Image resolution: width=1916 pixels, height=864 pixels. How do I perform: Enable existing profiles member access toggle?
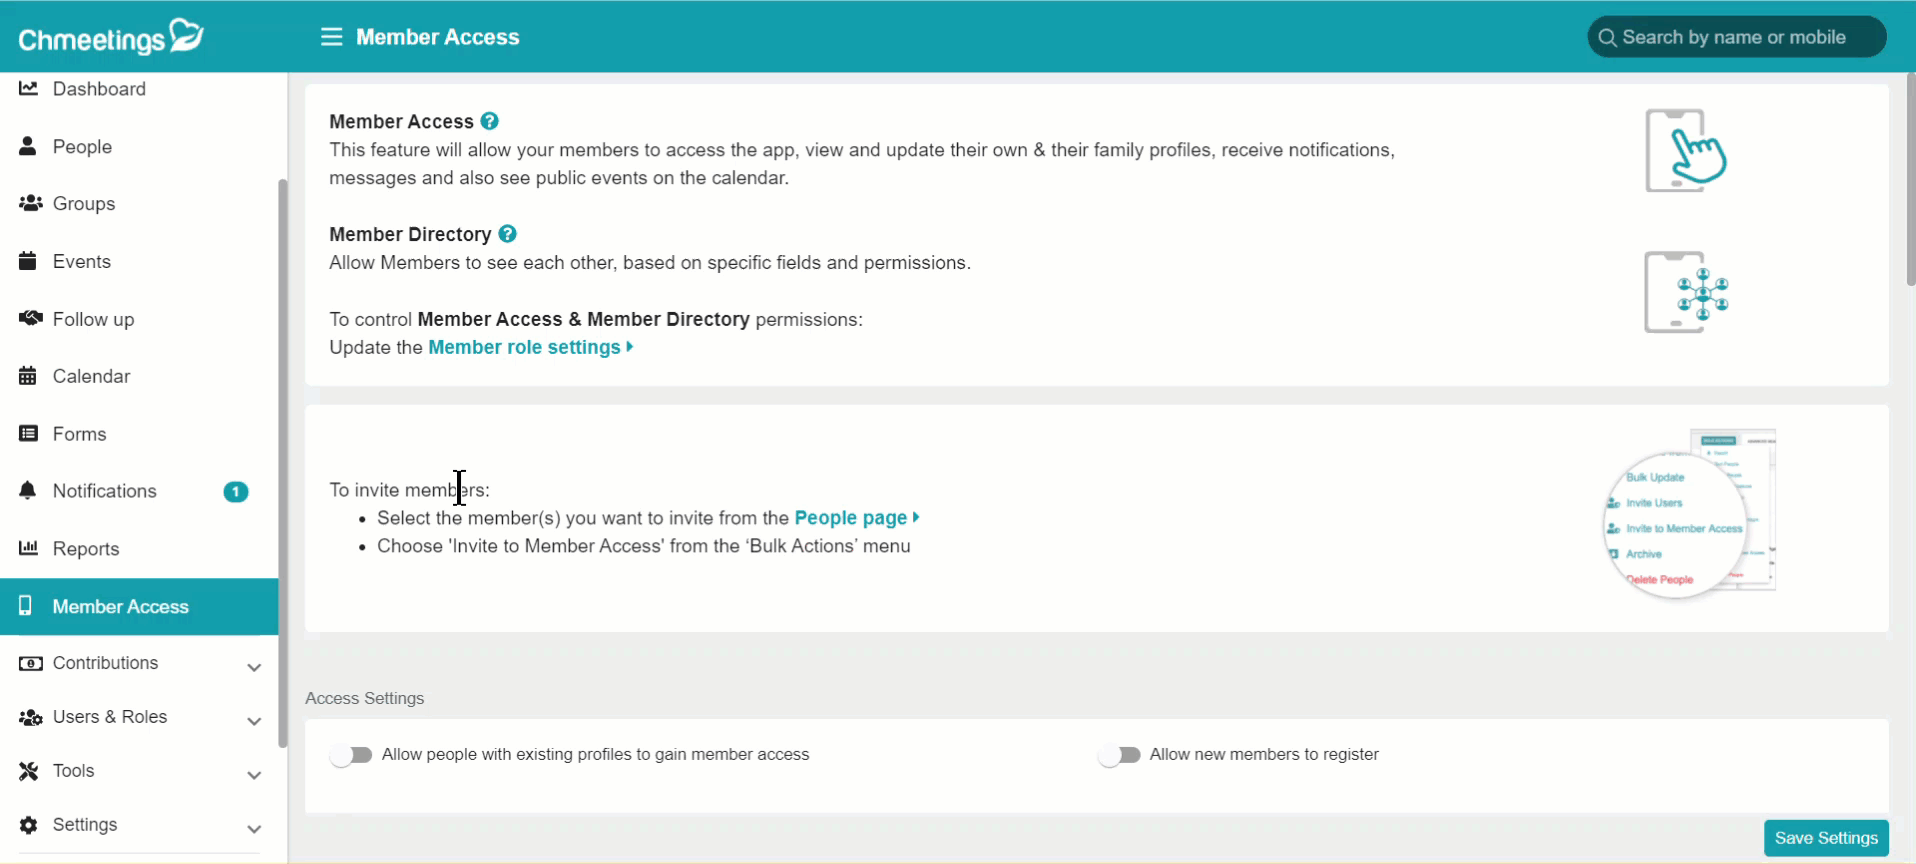[351, 755]
